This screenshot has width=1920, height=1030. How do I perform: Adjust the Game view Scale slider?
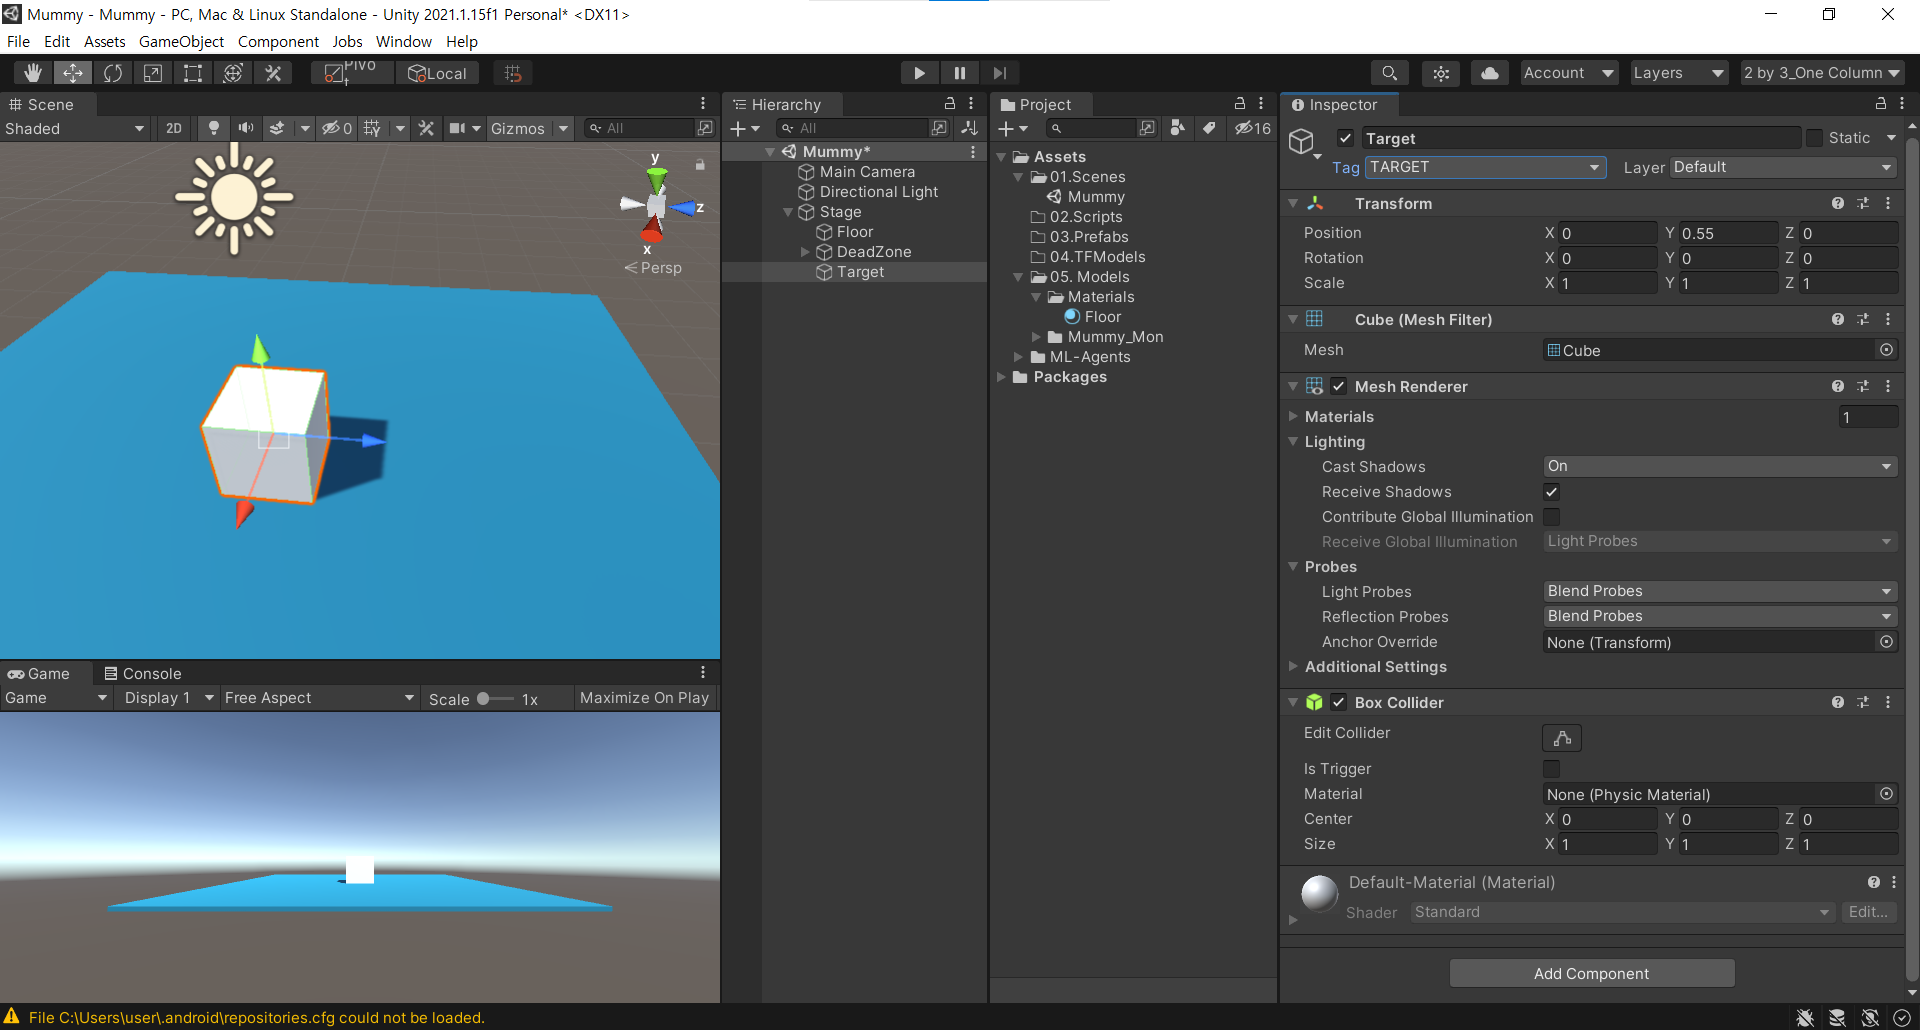click(495, 699)
